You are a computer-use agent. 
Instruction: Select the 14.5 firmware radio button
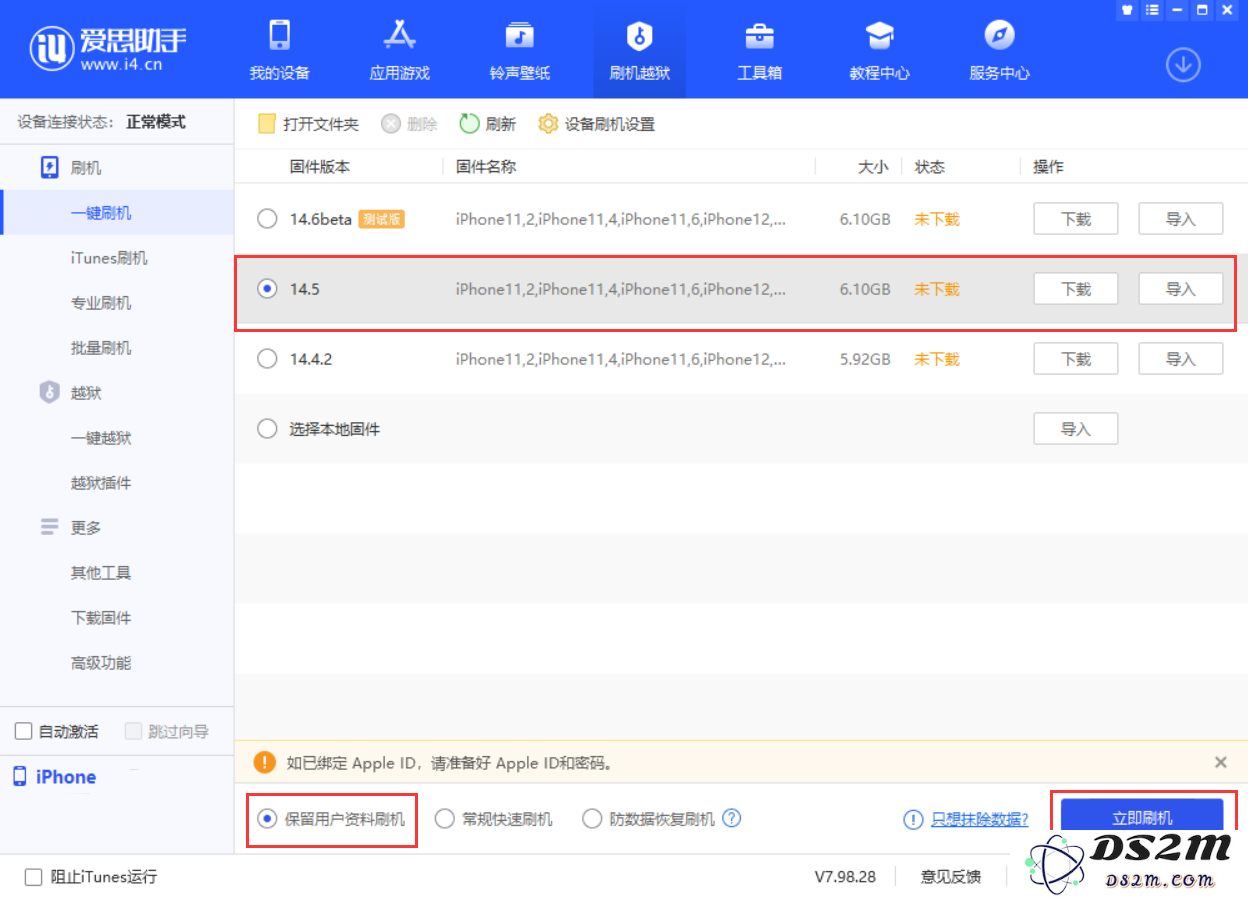(x=267, y=288)
